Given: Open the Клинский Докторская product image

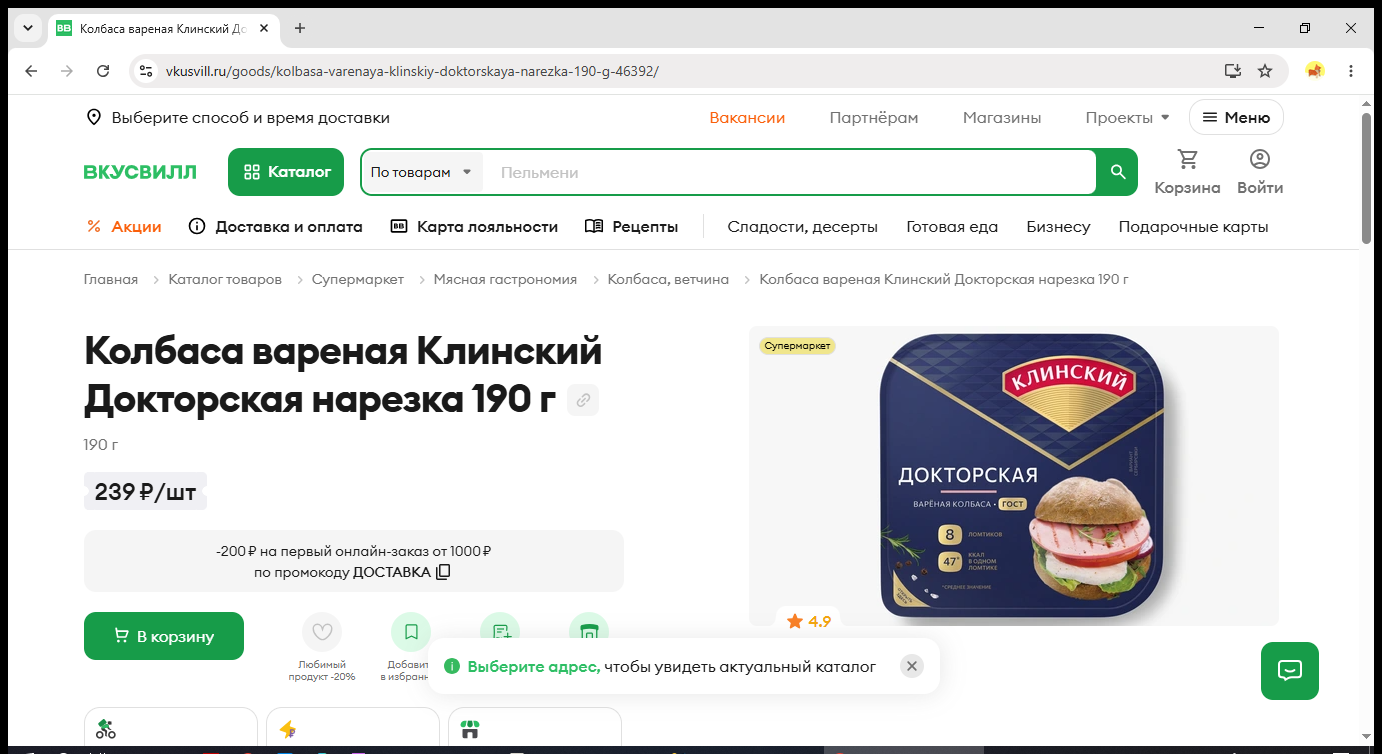Looking at the screenshot, I should [1014, 476].
